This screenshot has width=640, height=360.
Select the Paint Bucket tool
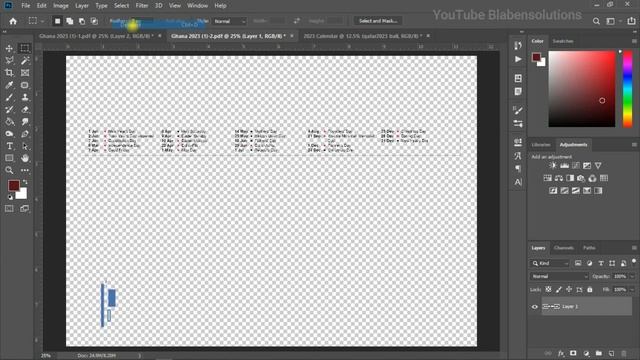(9, 122)
